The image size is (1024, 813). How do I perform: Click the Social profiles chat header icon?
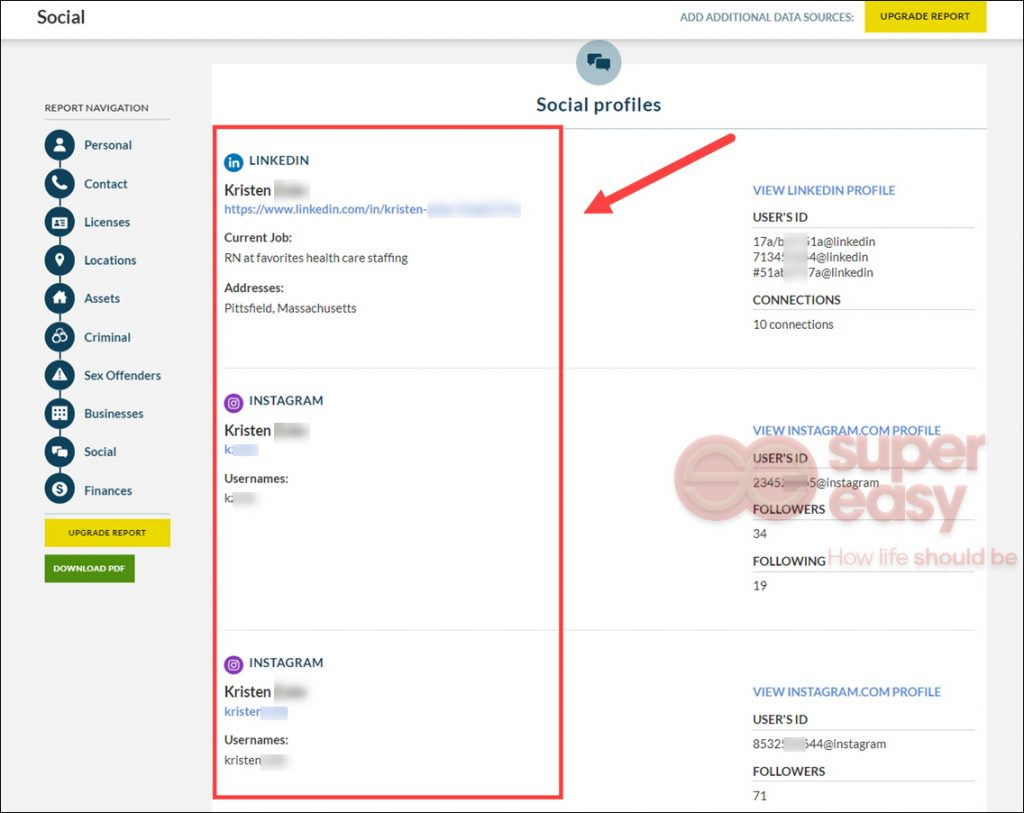[x=598, y=63]
